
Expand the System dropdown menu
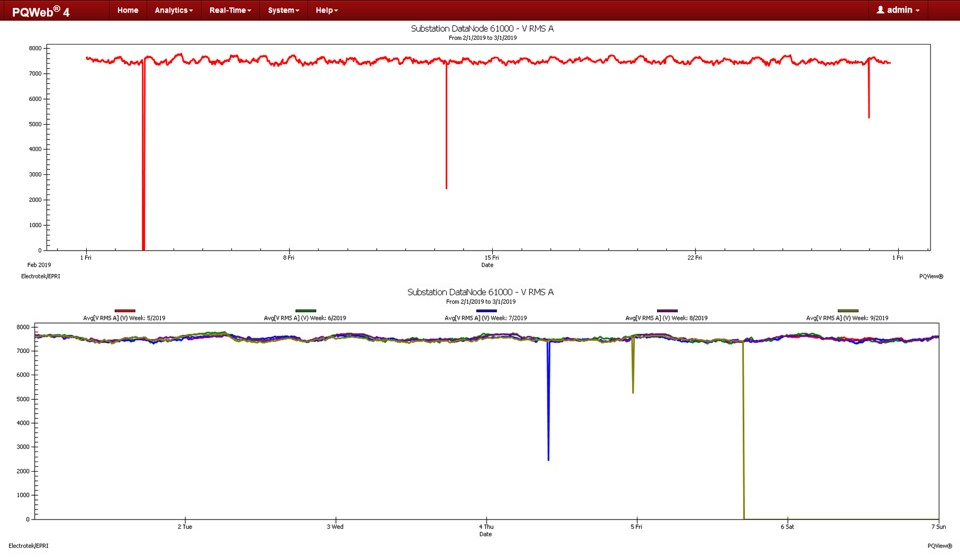point(283,10)
